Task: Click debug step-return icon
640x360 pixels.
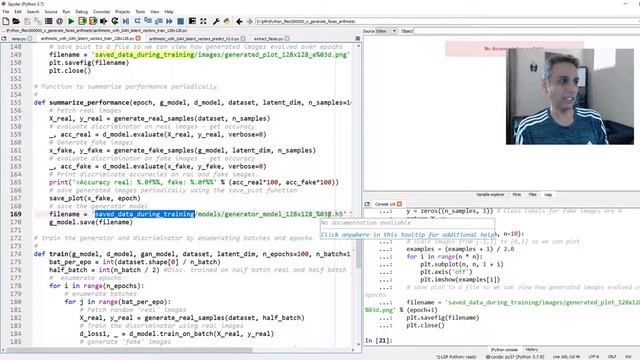Action: click(x=158, y=21)
